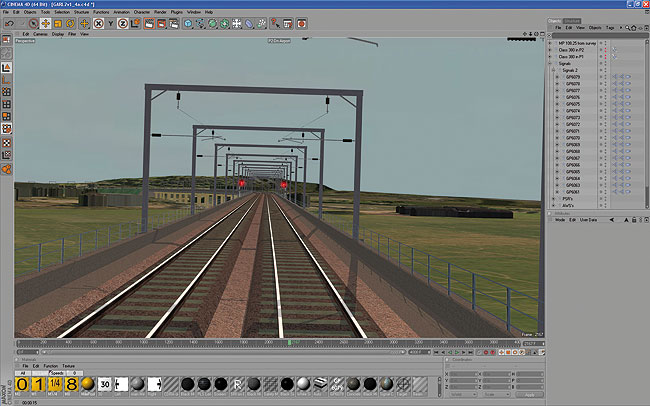The width and height of the screenshot is (650, 406).
Task: Toggle the Z-axis lock icon
Action: point(122,23)
